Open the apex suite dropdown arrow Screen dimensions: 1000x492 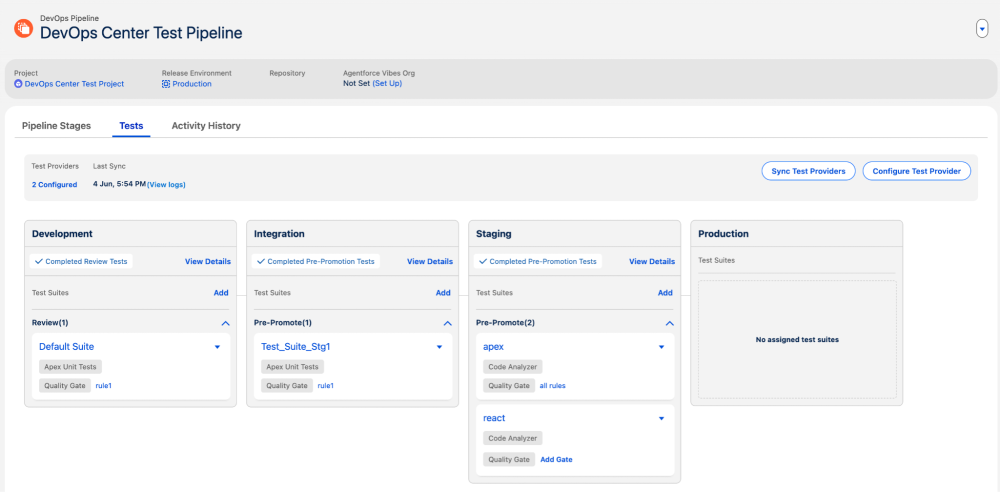[661, 347]
